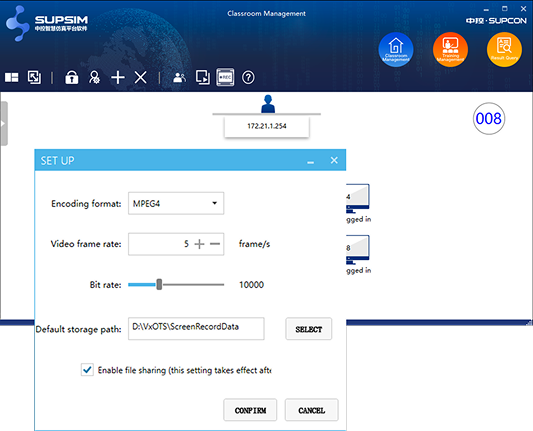
Task: Click the SUPCON brand logo at top right
Action: point(496,21)
